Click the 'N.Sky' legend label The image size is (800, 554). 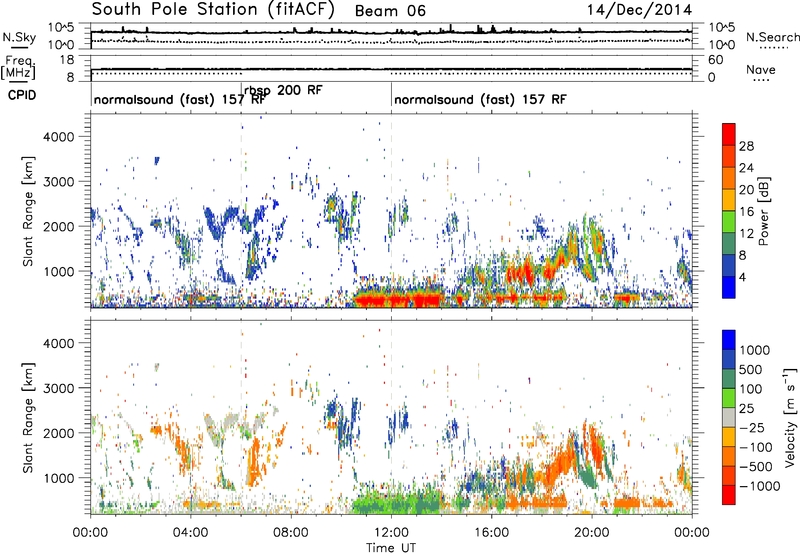19,38
